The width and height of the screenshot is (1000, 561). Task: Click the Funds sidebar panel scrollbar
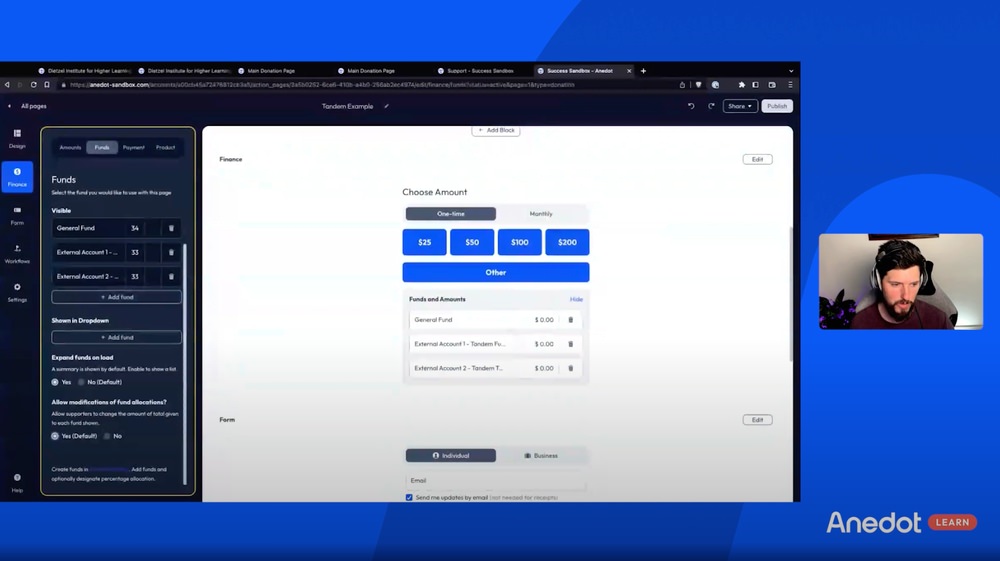tap(185, 363)
